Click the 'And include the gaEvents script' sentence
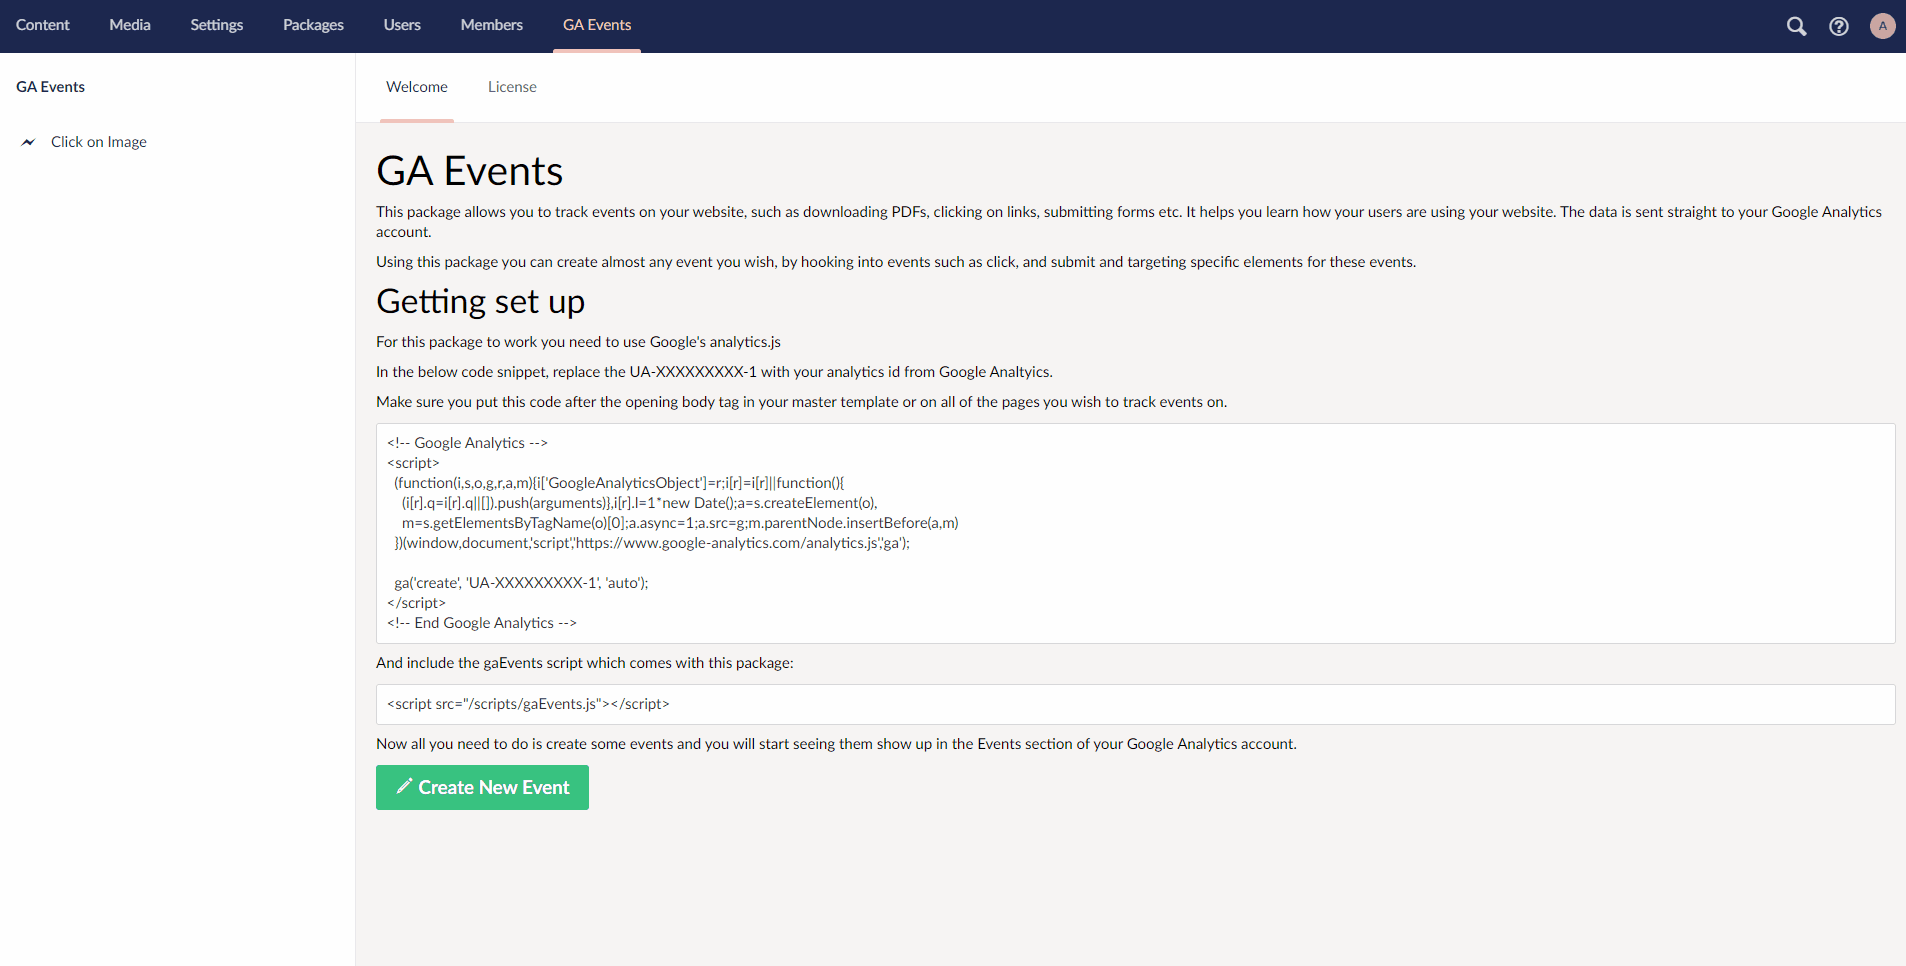The height and width of the screenshot is (966, 1906). (585, 663)
